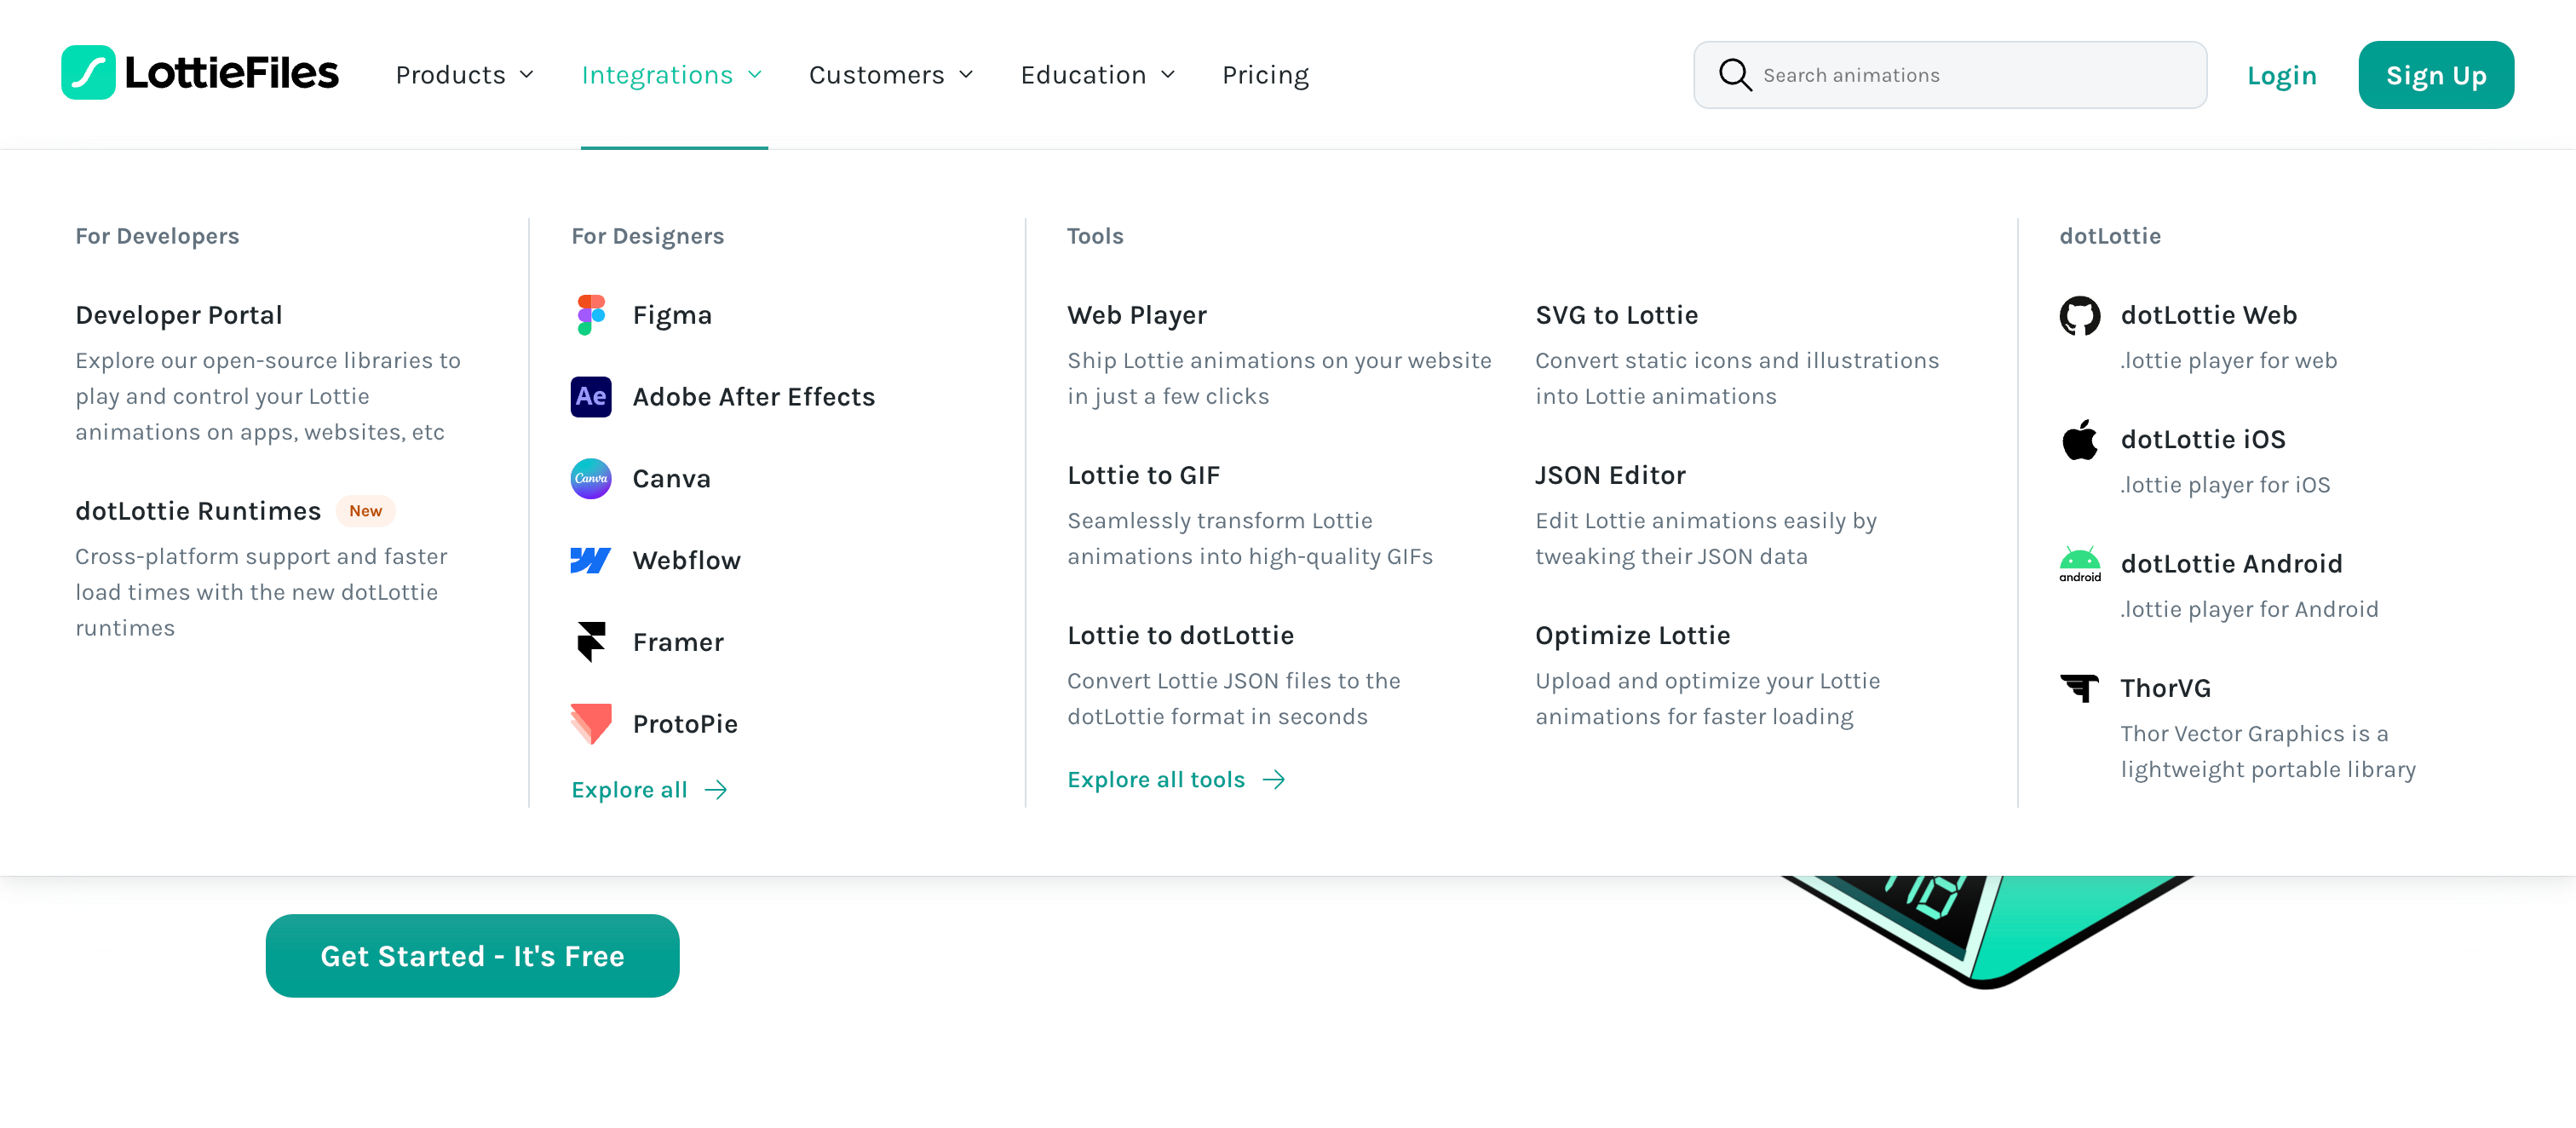Click the Figma icon
Screen dimensions: 2576x1128
click(x=591, y=315)
